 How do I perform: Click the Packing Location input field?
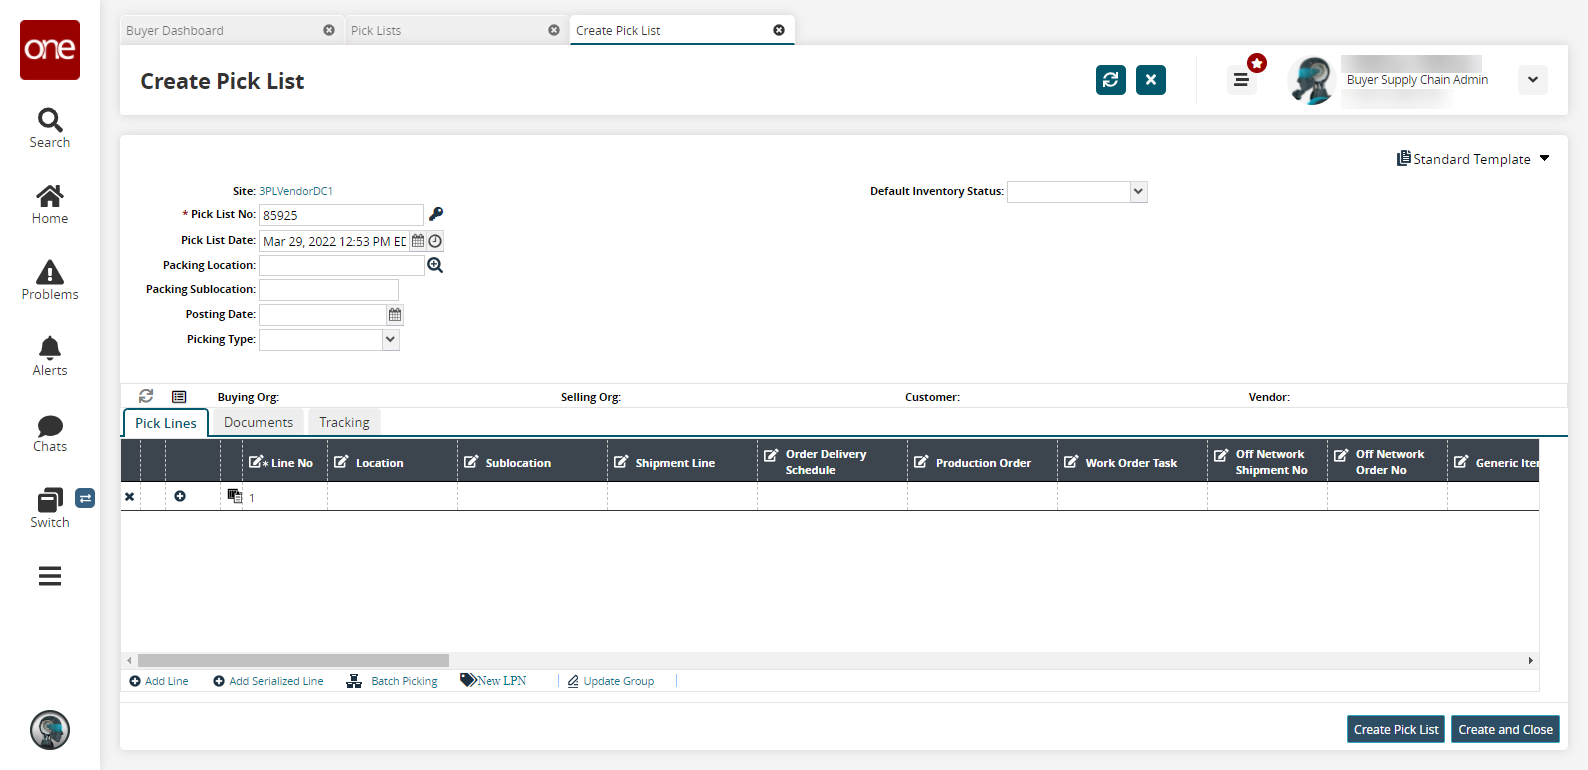tap(341, 265)
